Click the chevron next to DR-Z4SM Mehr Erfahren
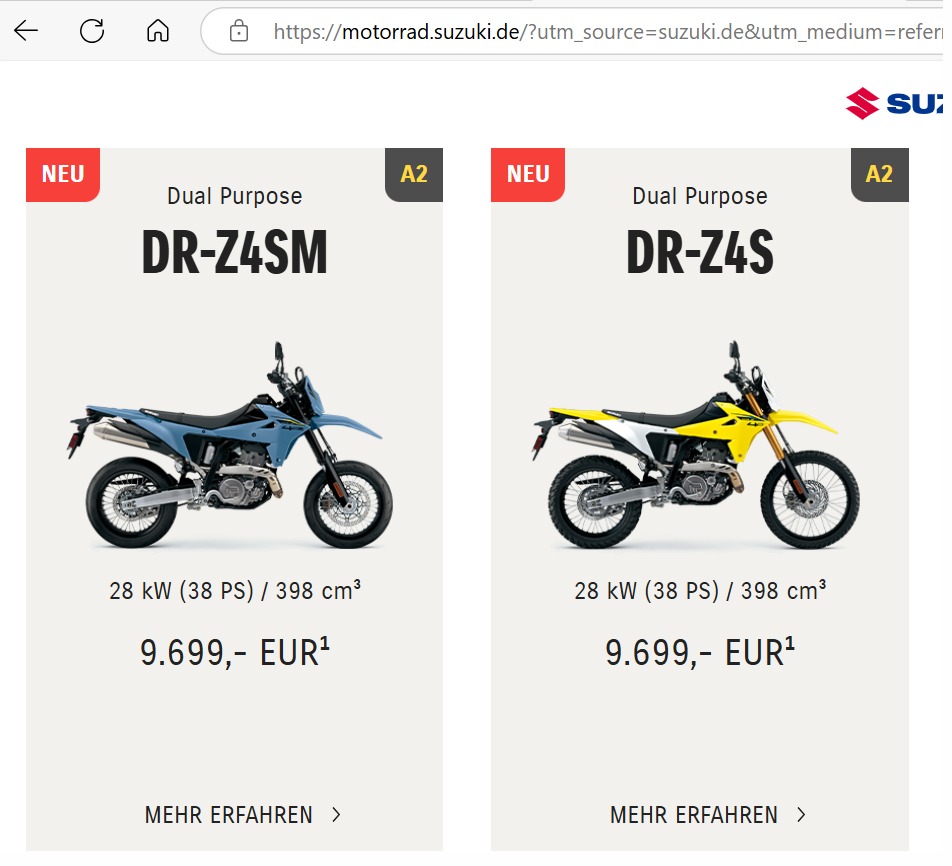 coord(336,815)
